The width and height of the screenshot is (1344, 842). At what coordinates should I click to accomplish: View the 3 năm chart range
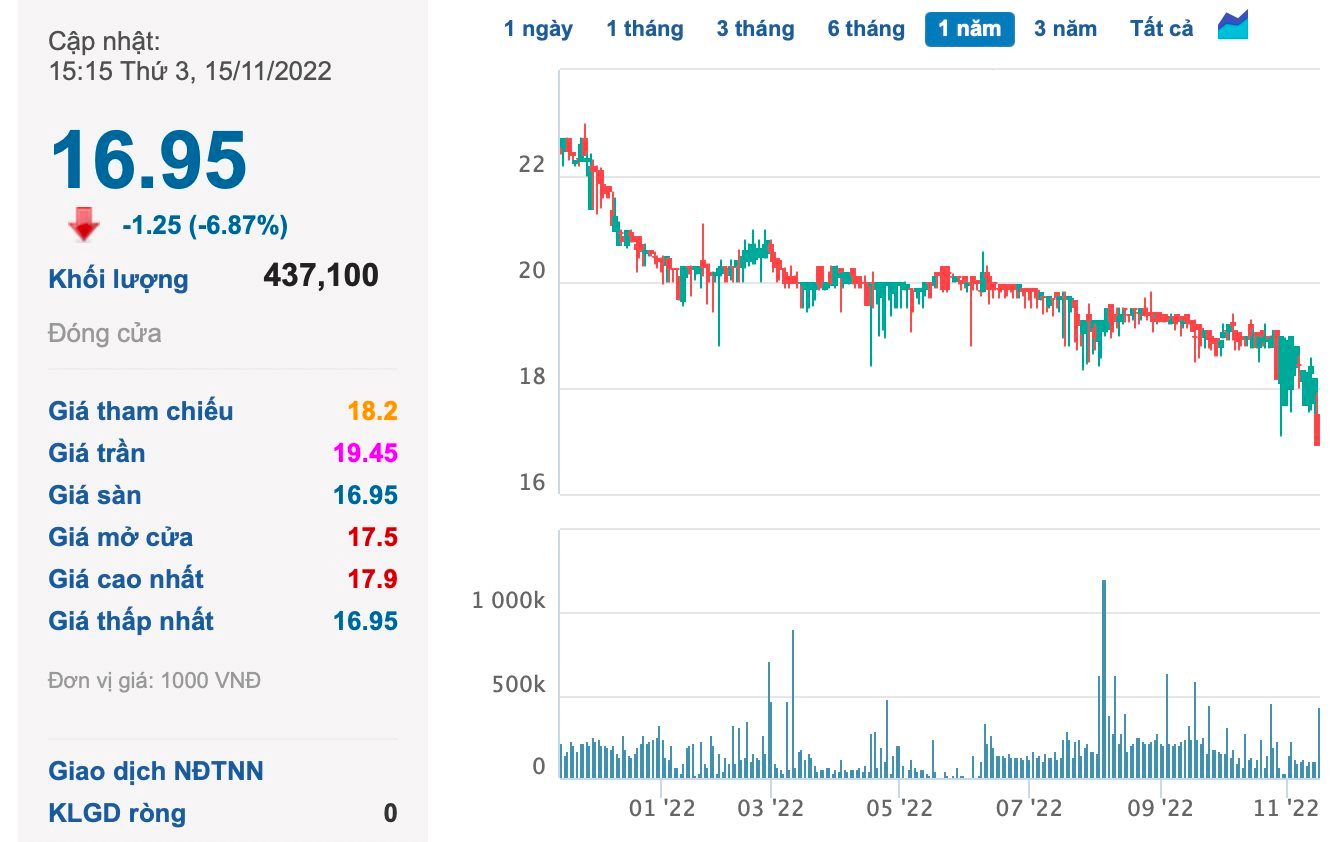pos(1065,28)
